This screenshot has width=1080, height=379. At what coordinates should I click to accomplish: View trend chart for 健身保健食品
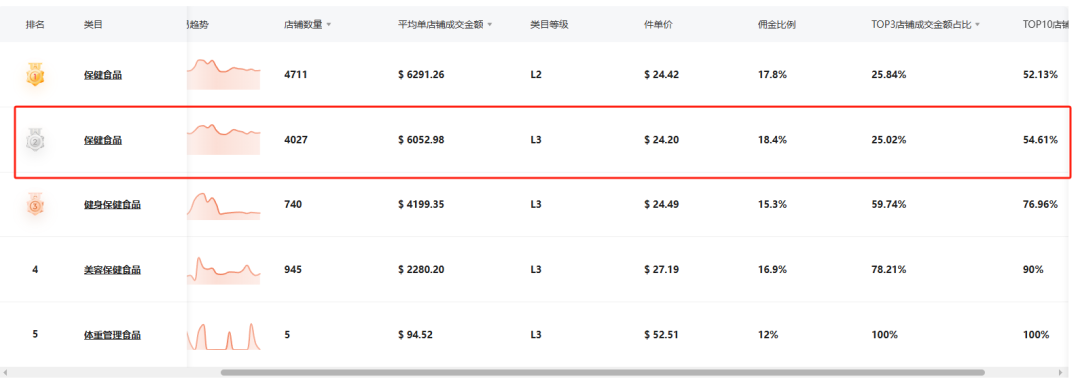(x=224, y=205)
